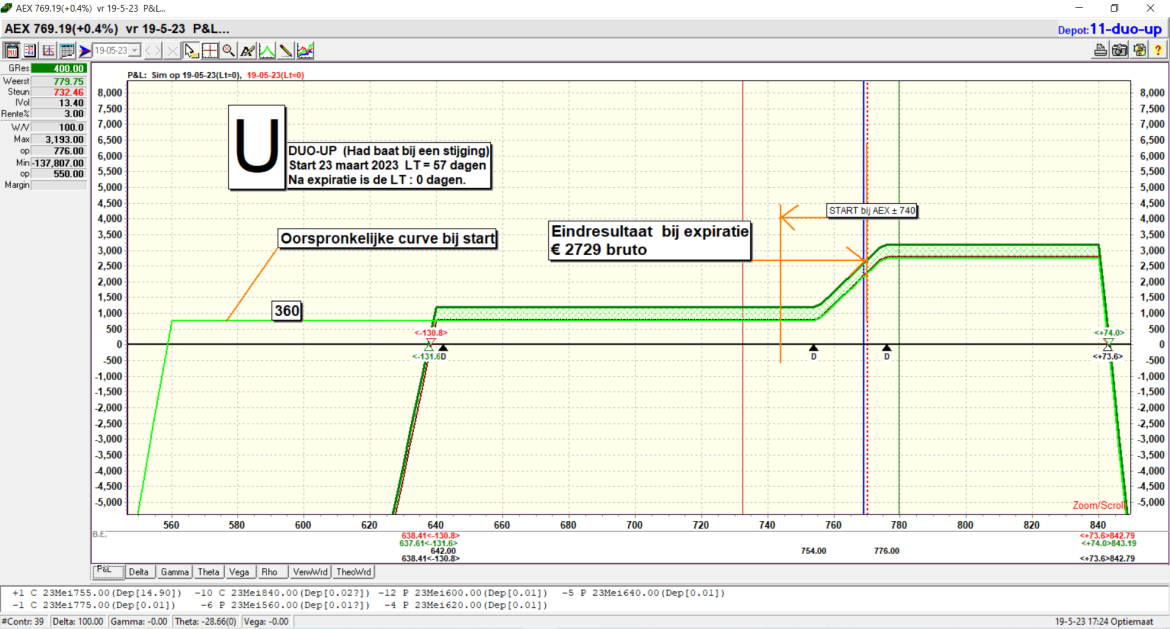
Task: Select the magnifier zoom tool
Action: (x=228, y=51)
